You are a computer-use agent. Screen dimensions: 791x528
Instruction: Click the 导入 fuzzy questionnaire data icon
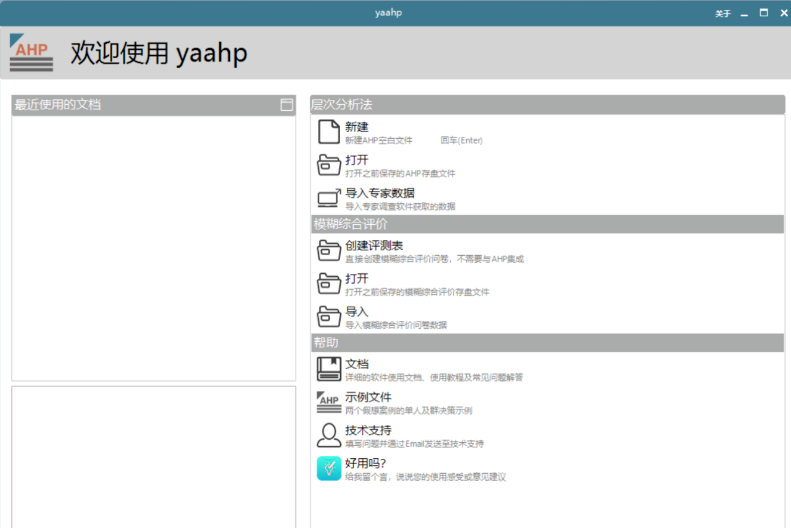329,317
